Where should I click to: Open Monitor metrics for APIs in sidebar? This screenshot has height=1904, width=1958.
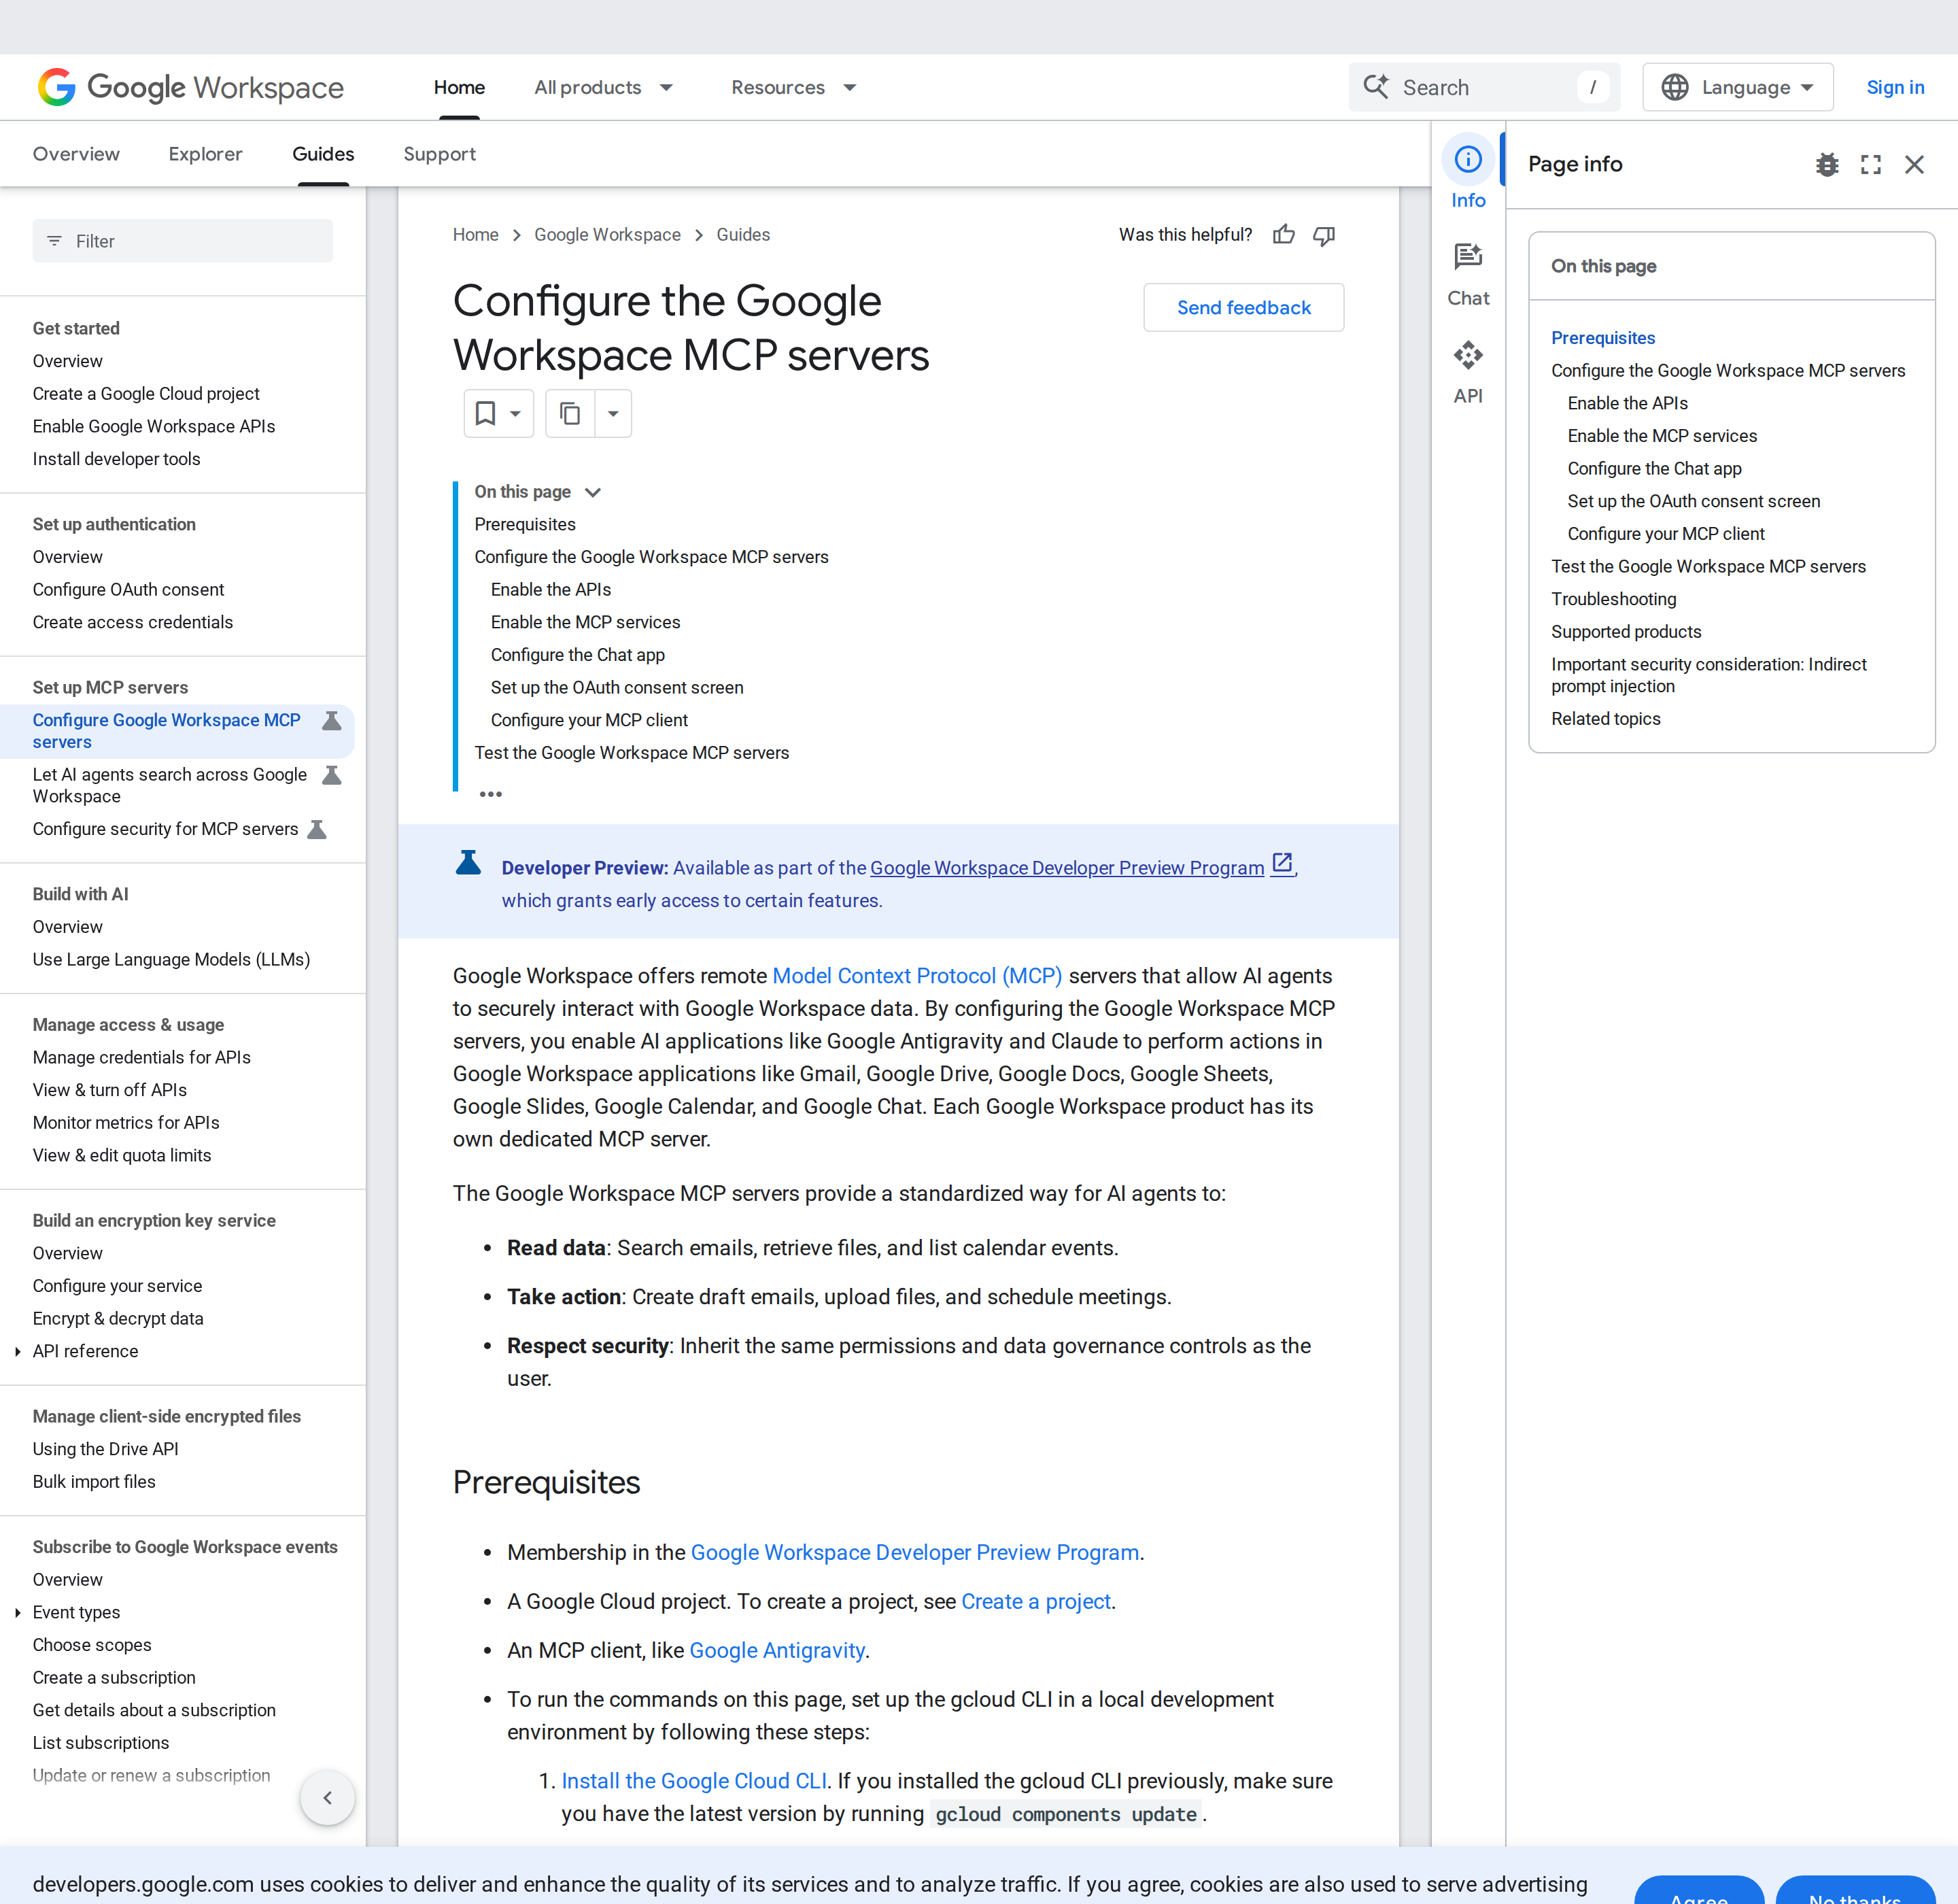(x=126, y=1123)
